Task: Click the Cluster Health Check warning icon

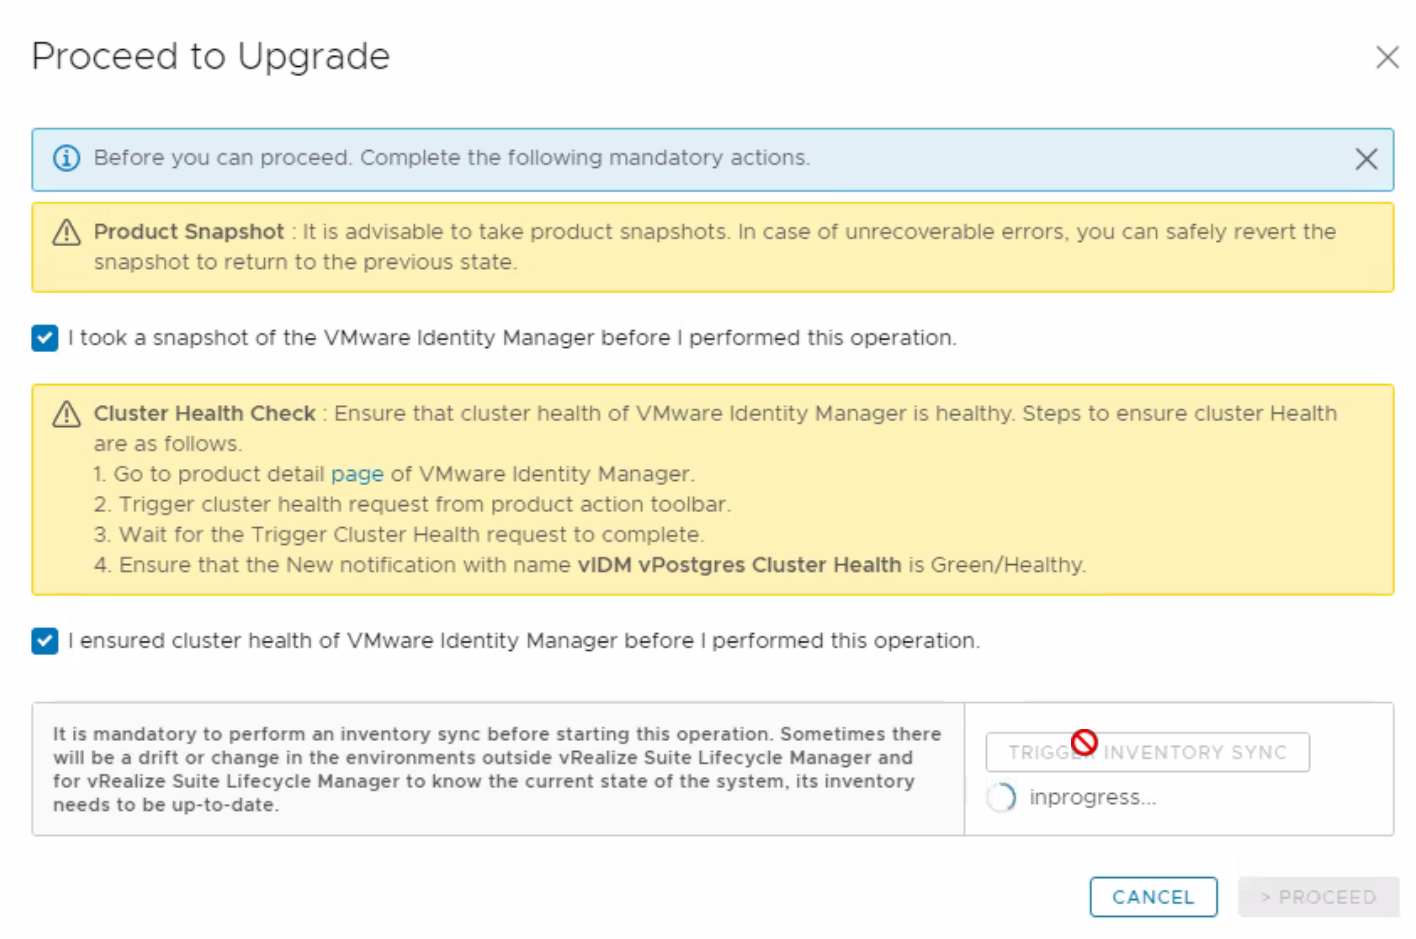Action: (66, 414)
